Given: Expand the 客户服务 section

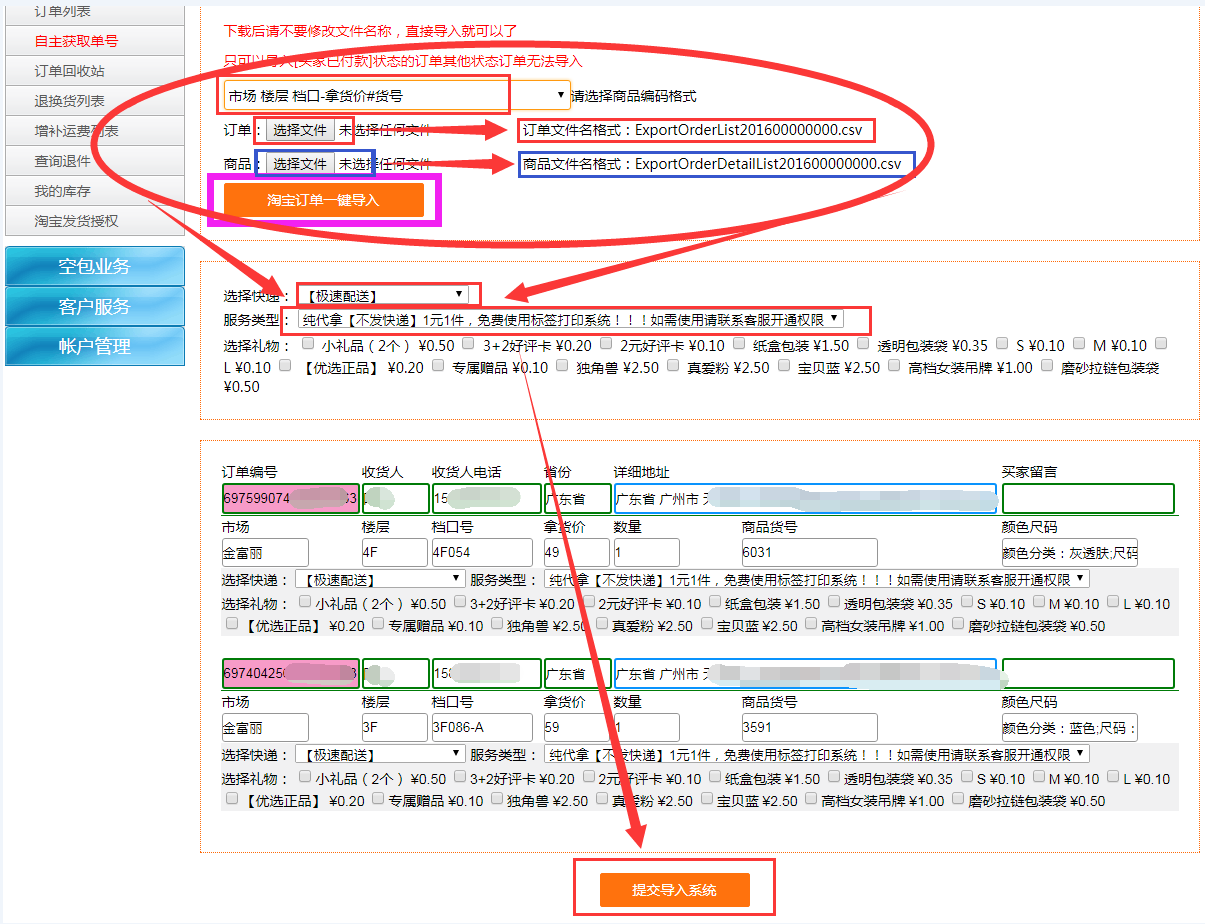Looking at the screenshot, I should (x=95, y=307).
